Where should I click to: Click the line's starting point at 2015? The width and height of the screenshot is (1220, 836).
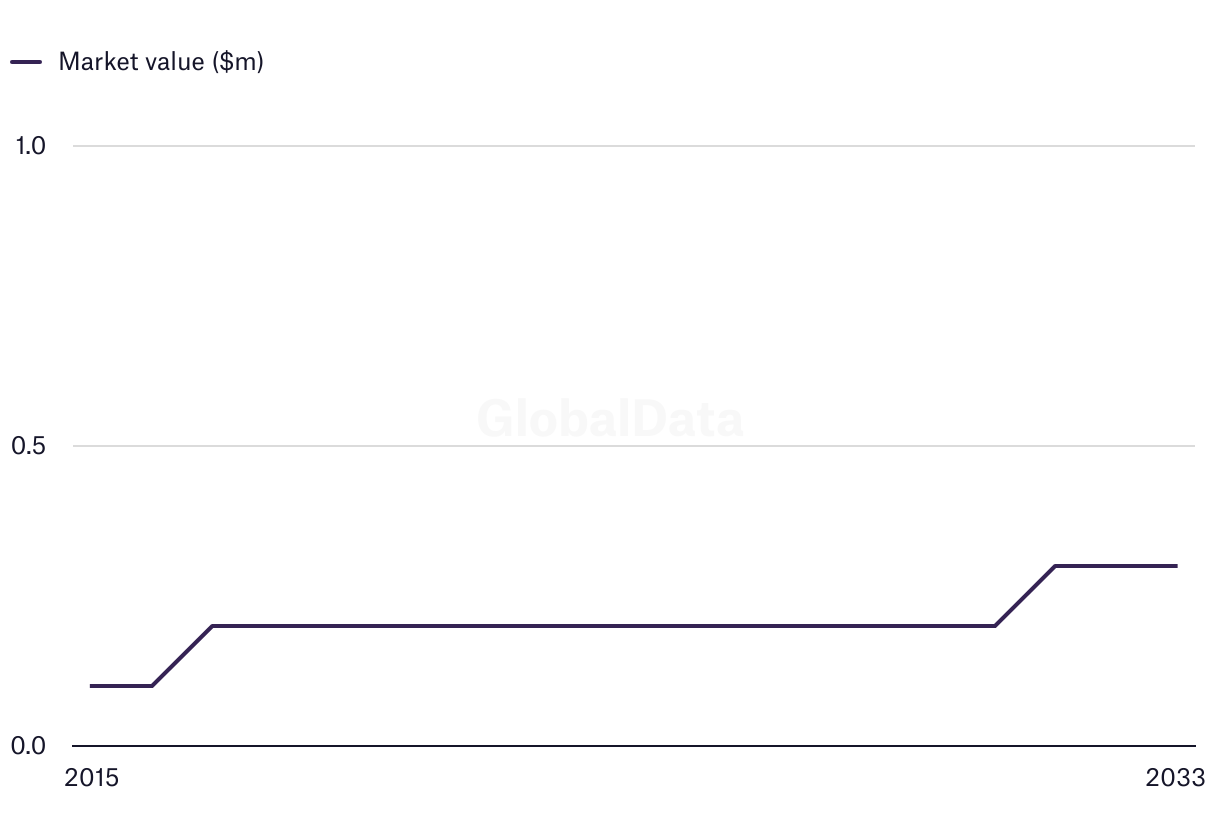click(x=91, y=686)
